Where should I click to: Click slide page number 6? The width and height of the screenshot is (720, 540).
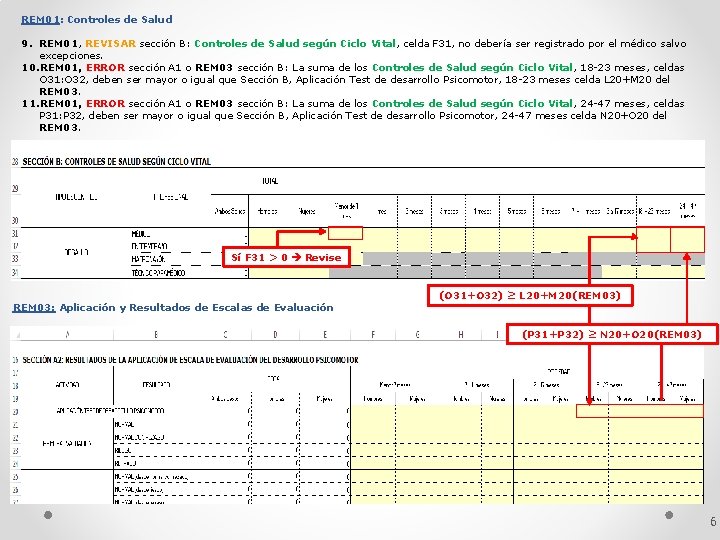click(713, 521)
